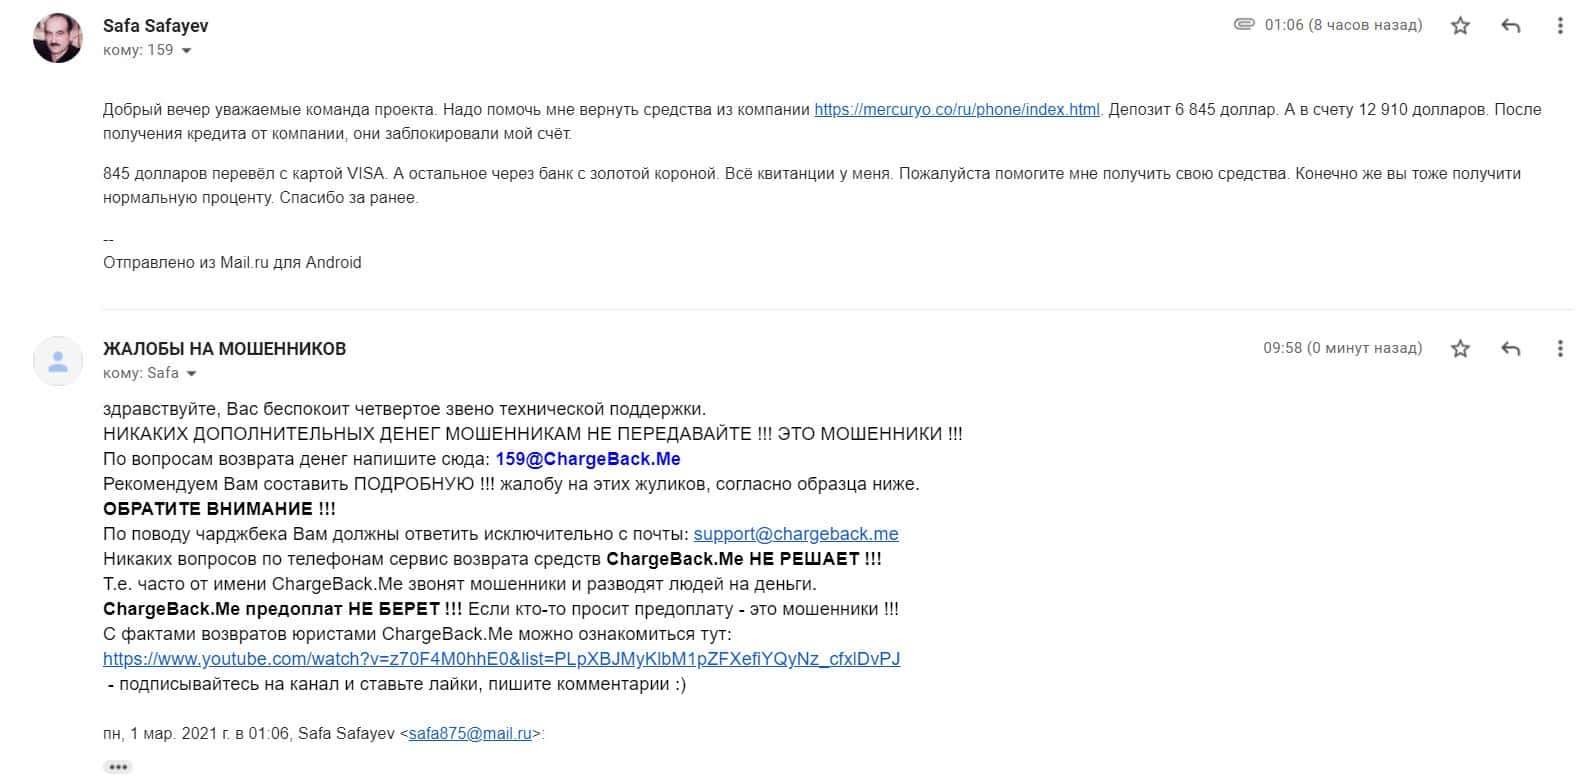The width and height of the screenshot is (1590, 780).
Task: Click the safa875@mail.ru address link
Action: [470, 734]
